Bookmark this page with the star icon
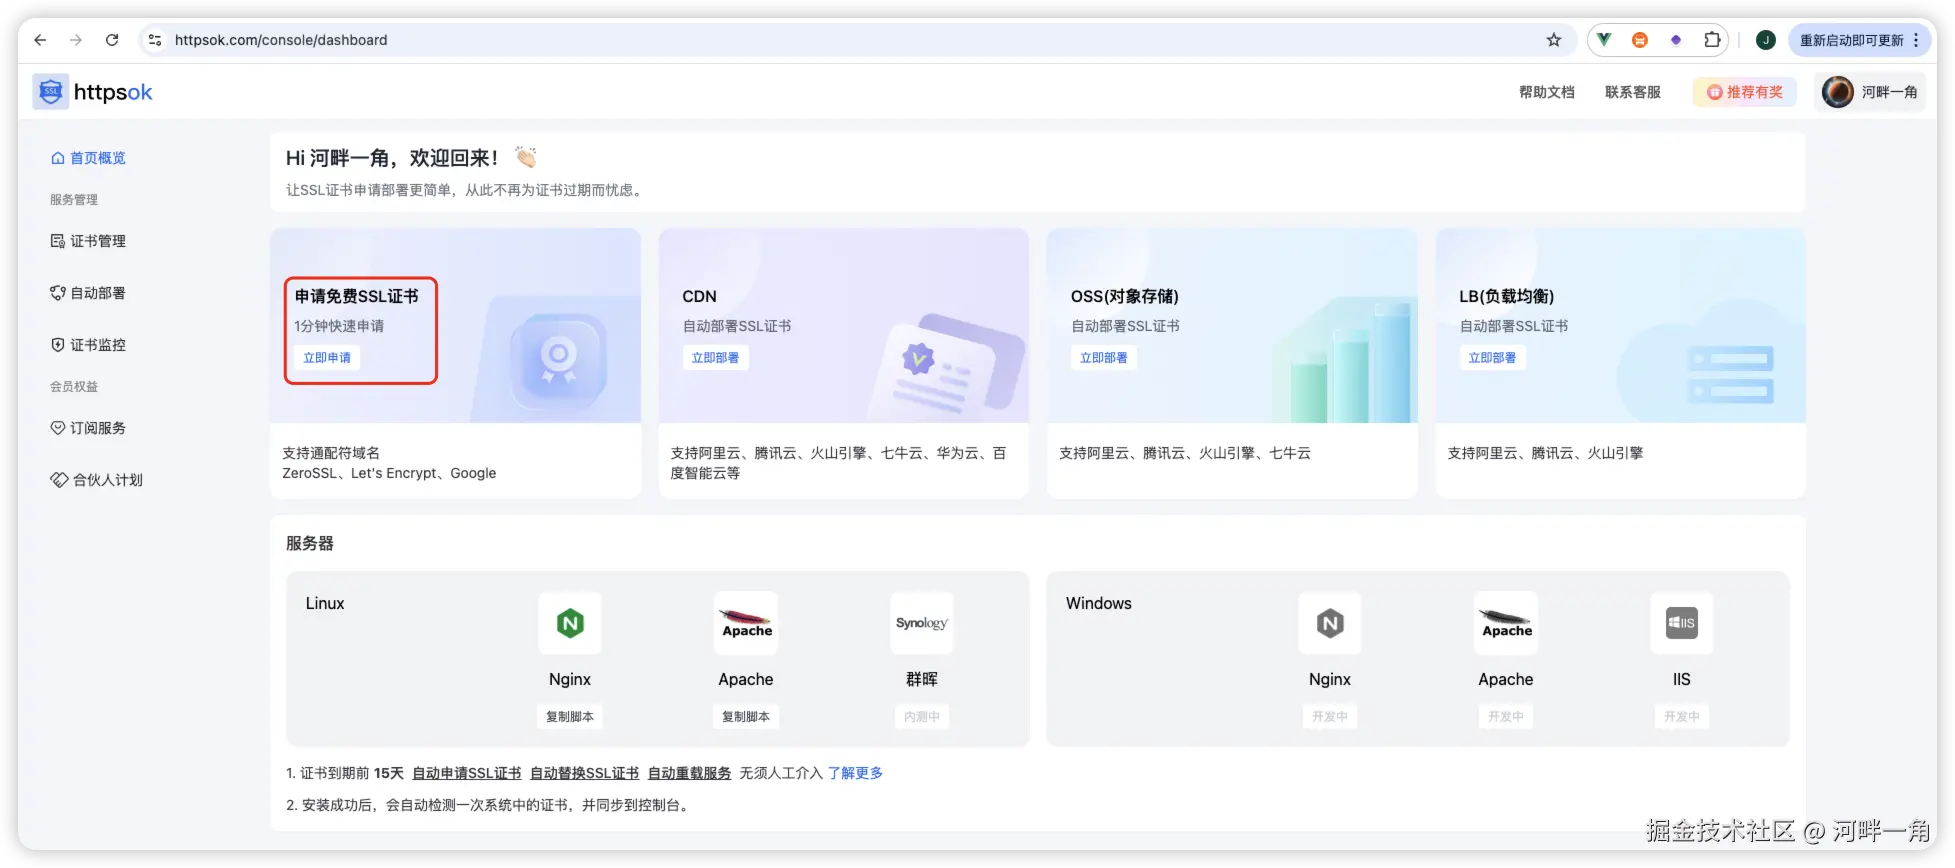This screenshot has height=868, width=1955. [1553, 40]
